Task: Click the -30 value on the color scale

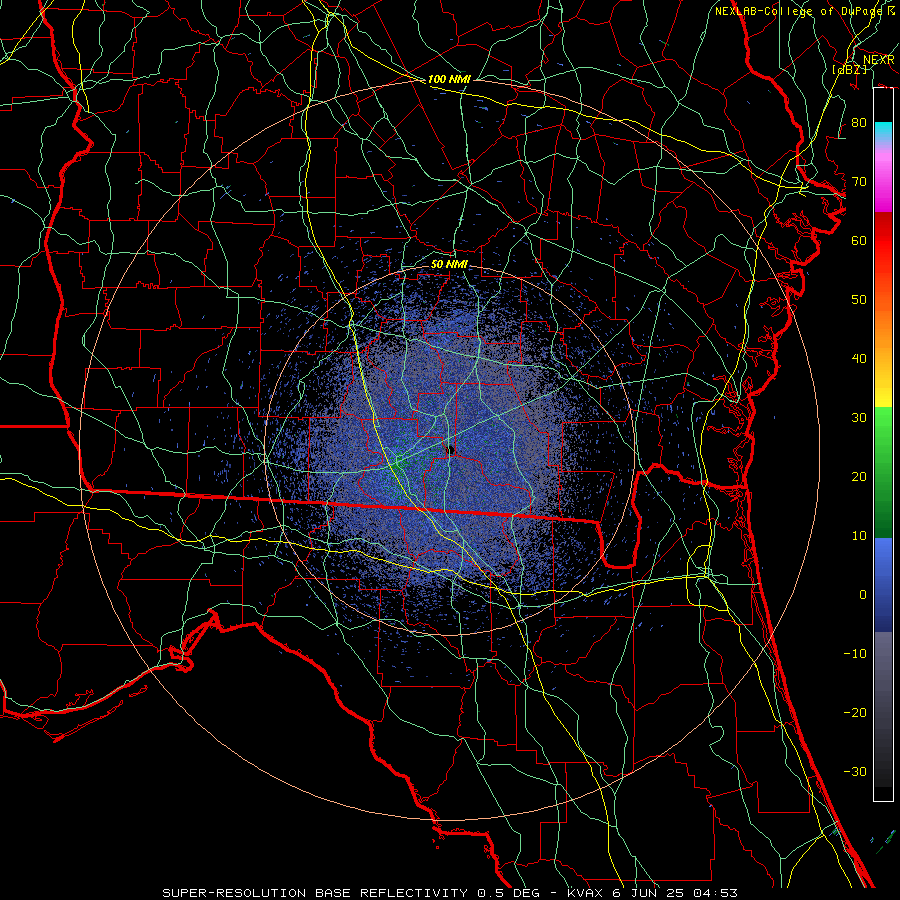Action: [855, 772]
